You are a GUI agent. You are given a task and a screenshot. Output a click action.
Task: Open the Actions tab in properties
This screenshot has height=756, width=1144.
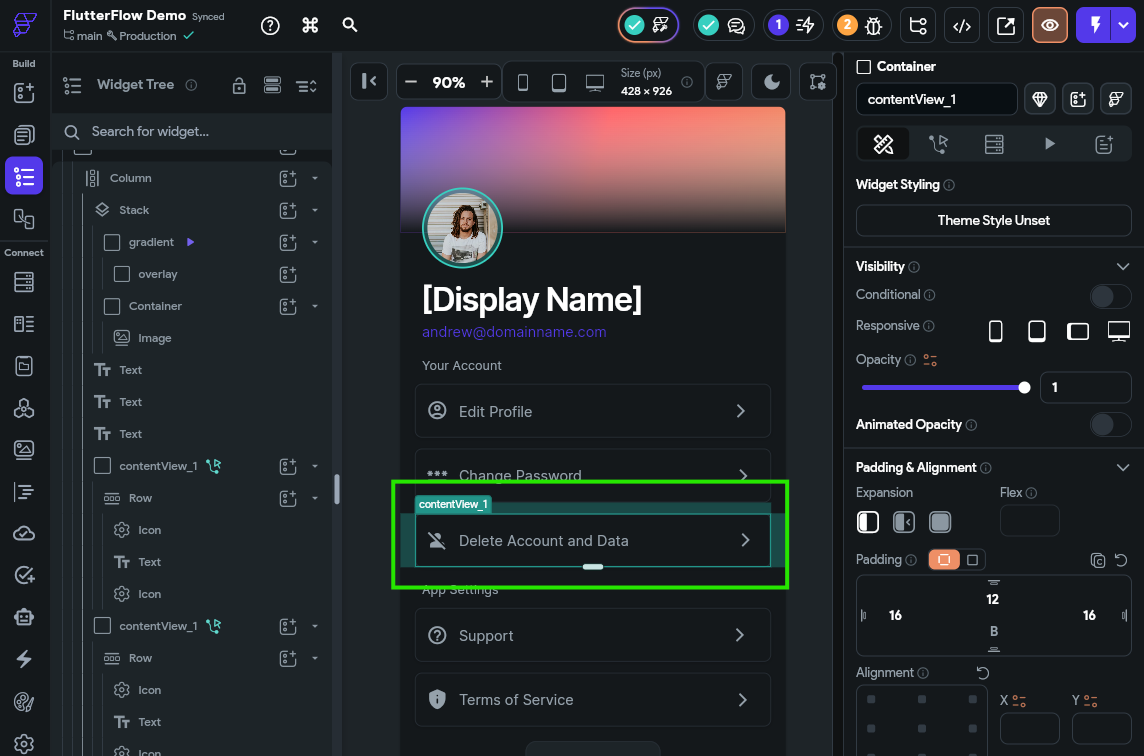point(938,144)
